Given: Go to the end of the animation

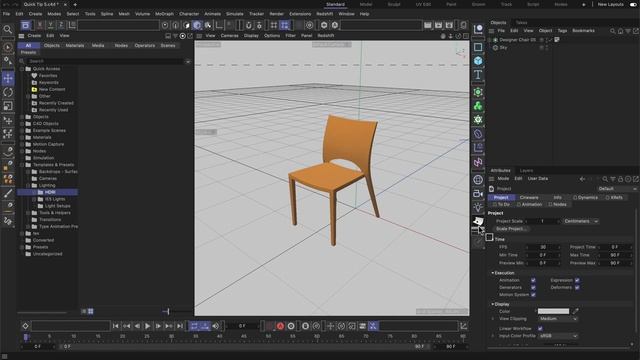Looking at the screenshot, I should (x=180, y=326).
